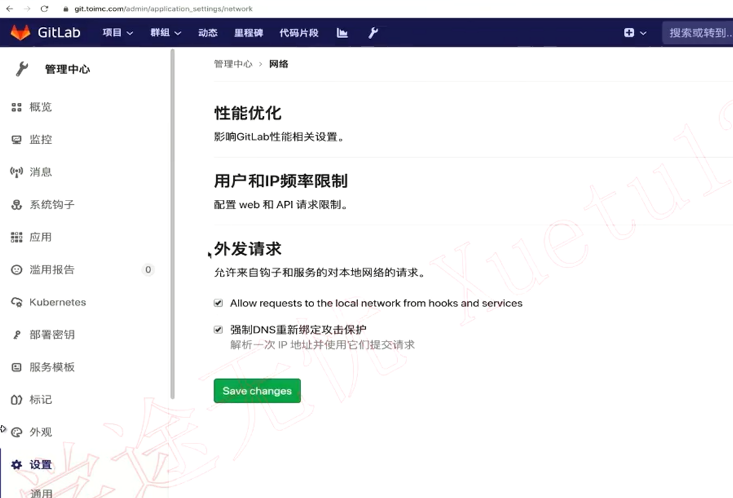Click the Kubernetes cloud icon

tap(16, 302)
